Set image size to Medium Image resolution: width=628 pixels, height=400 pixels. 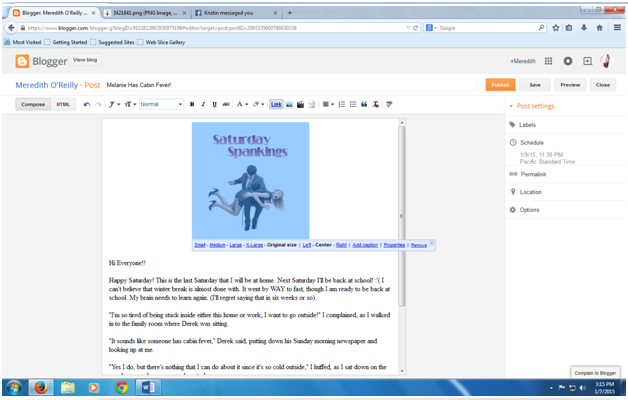[x=217, y=245]
